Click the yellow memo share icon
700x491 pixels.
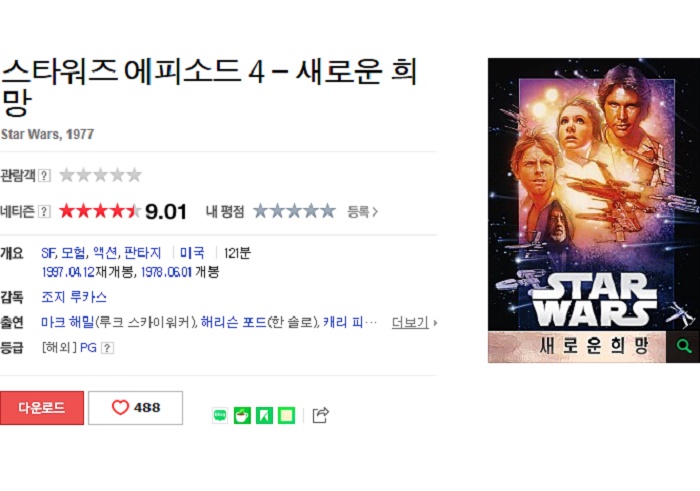(286, 416)
